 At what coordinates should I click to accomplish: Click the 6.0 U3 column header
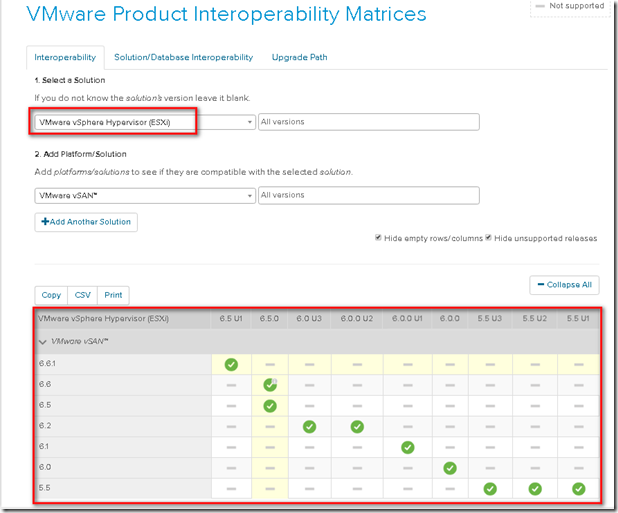coord(309,319)
